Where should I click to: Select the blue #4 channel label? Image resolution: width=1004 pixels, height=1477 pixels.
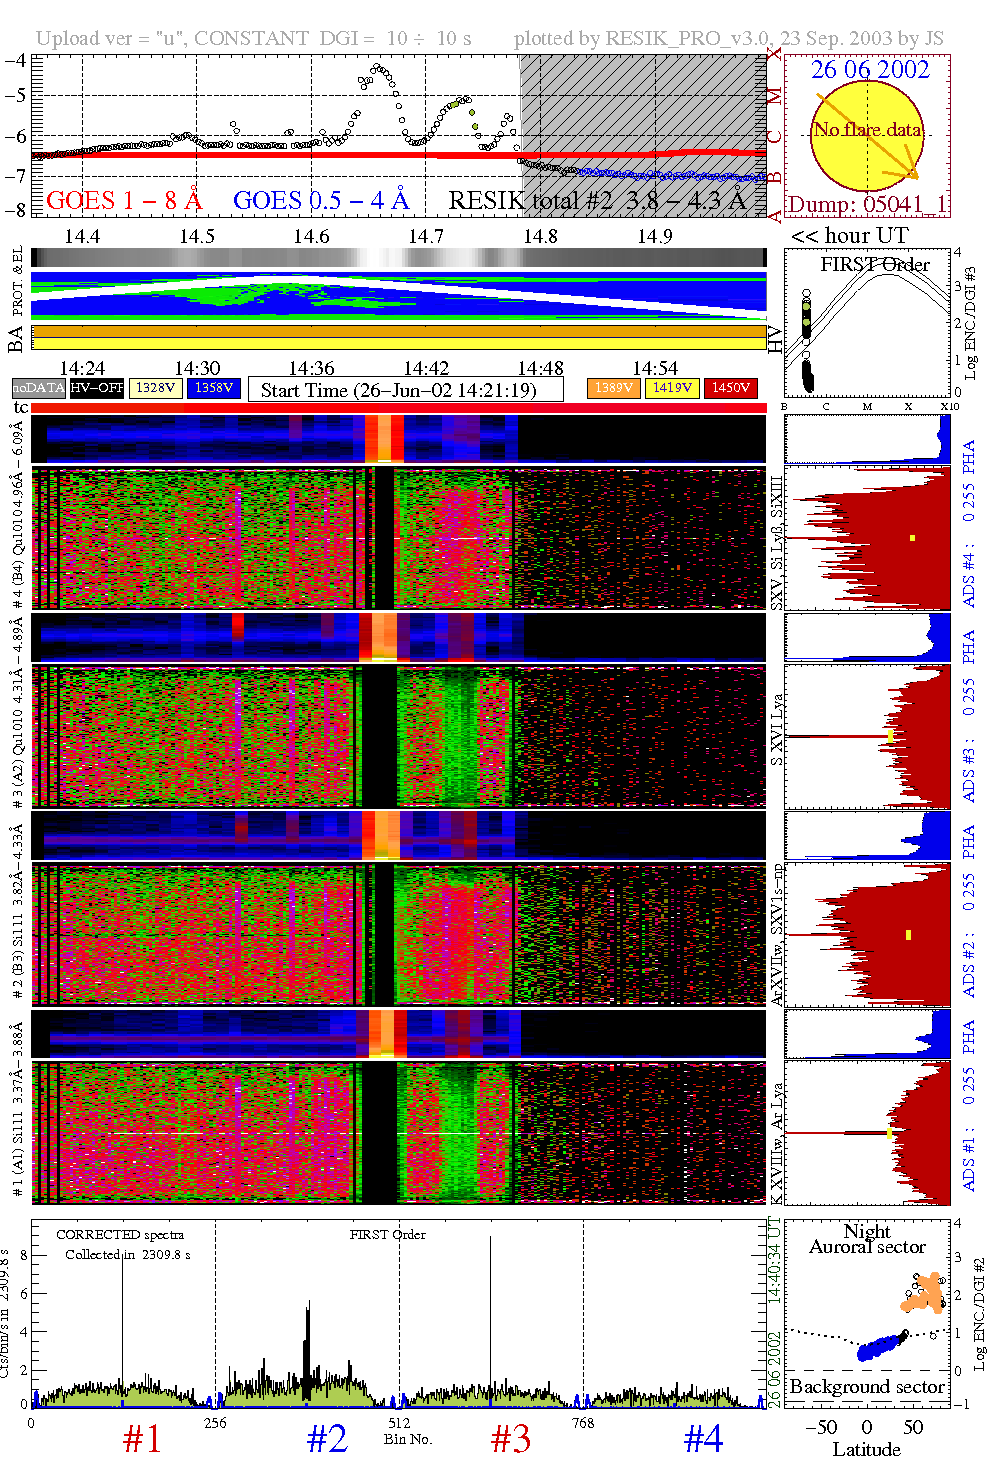(x=703, y=1439)
